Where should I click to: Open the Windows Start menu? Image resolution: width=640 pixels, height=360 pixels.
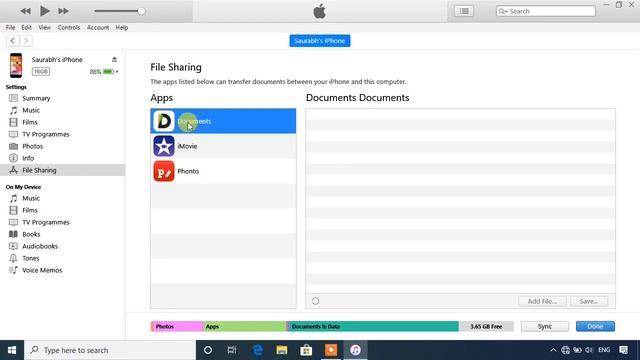tap(12, 350)
